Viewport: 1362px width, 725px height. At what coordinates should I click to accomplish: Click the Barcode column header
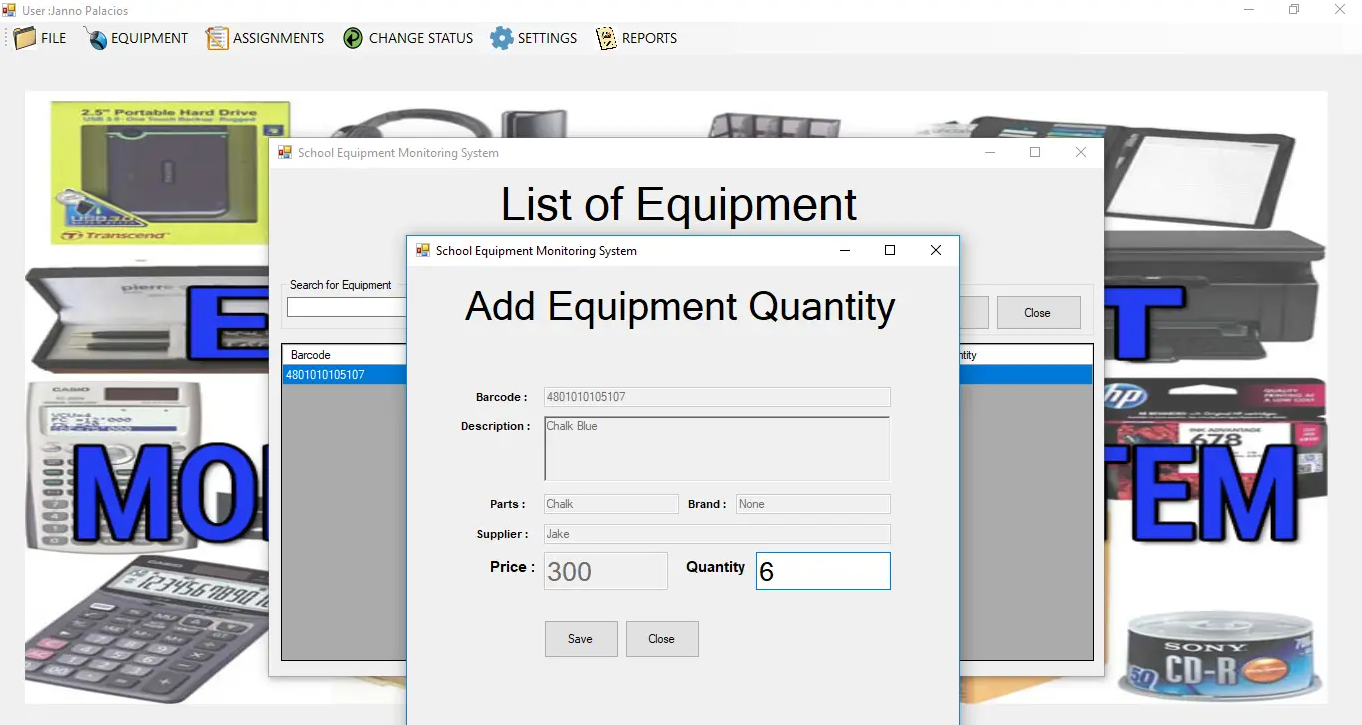pyautogui.click(x=343, y=355)
